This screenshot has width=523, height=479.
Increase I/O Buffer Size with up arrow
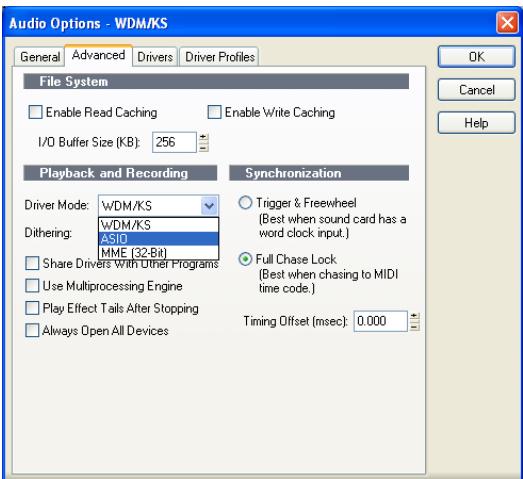point(203,137)
